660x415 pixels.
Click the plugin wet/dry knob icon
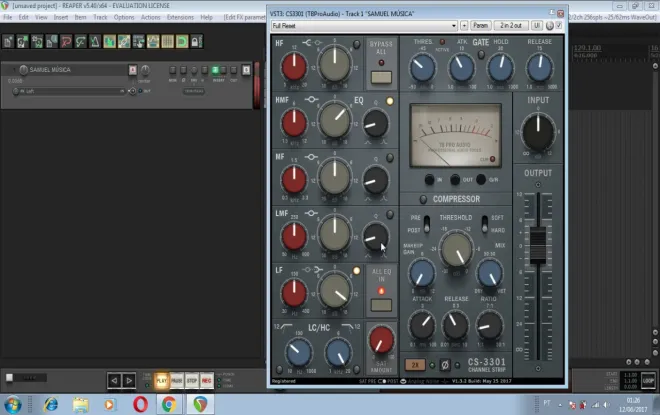tap(550, 26)
